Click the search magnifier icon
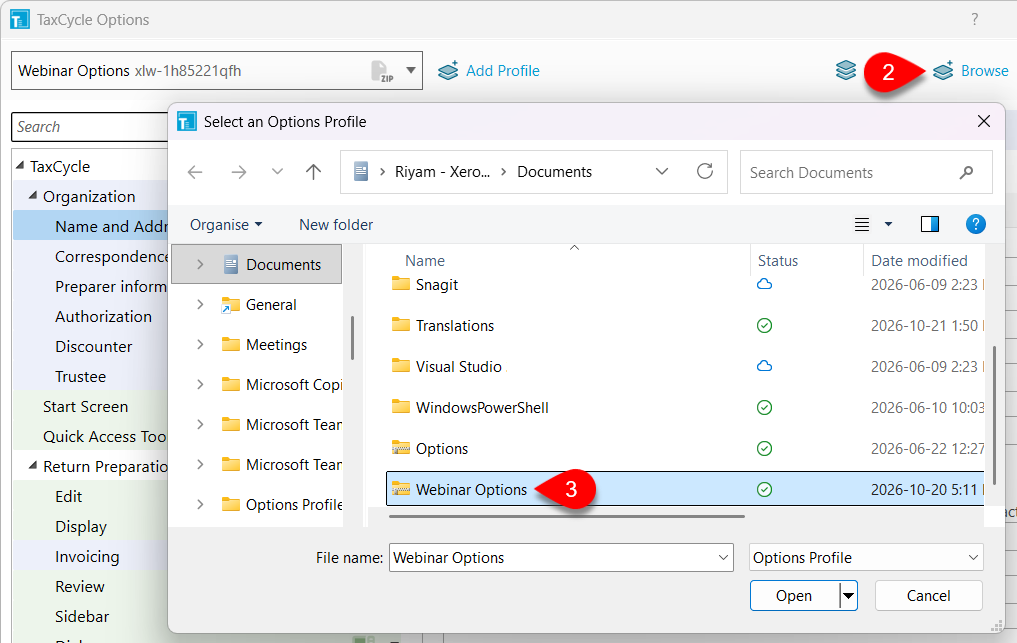This screenshot has width=1017, height=643. (x=966, y=173)
